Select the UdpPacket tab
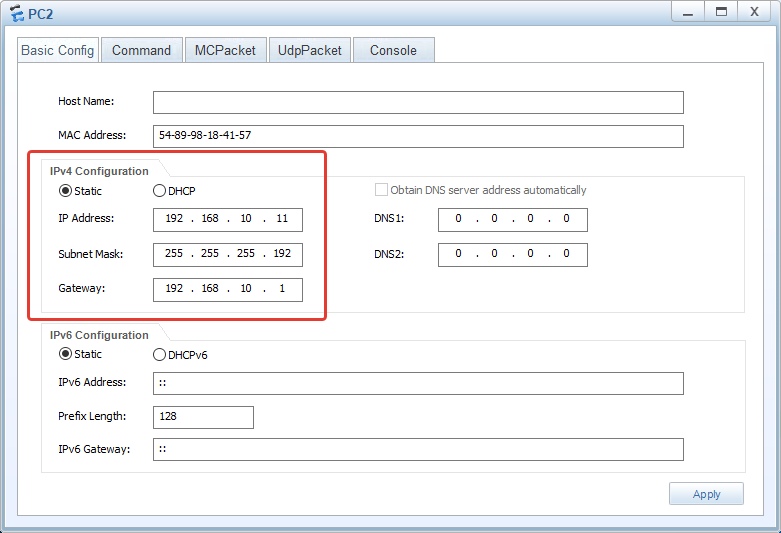 310,50
